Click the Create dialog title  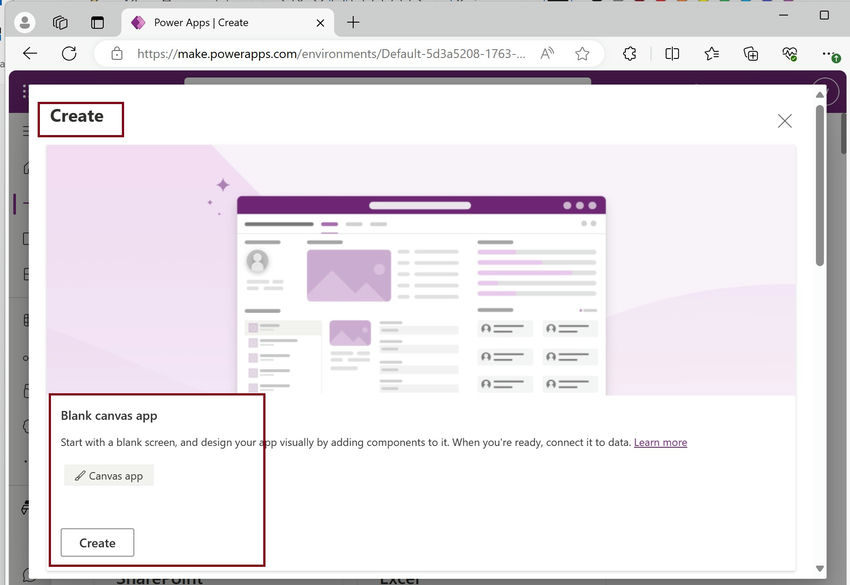[76, 116]
